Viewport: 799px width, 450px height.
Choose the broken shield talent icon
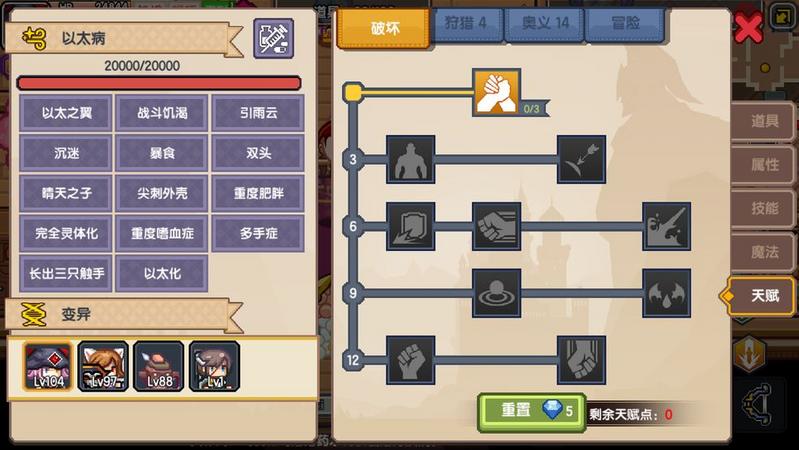click(410, 226)
